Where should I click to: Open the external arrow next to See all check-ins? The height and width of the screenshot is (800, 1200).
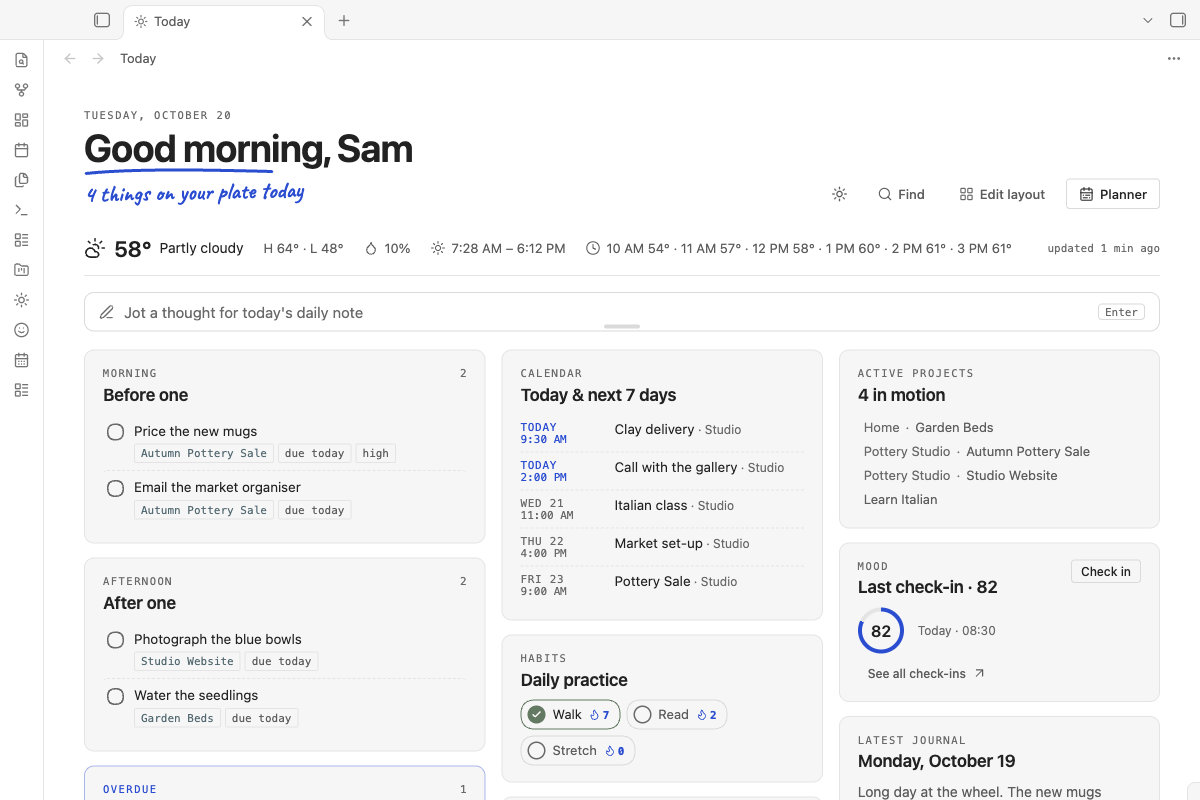coord(980,673)
